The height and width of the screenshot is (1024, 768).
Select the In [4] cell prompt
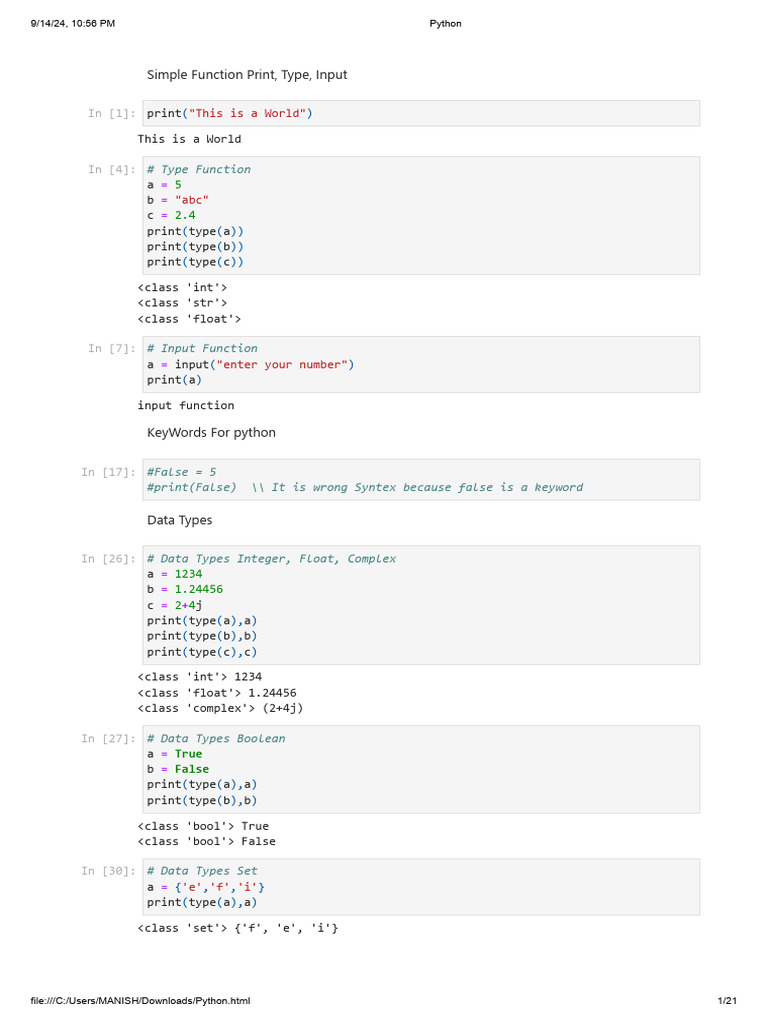[112, 170]
